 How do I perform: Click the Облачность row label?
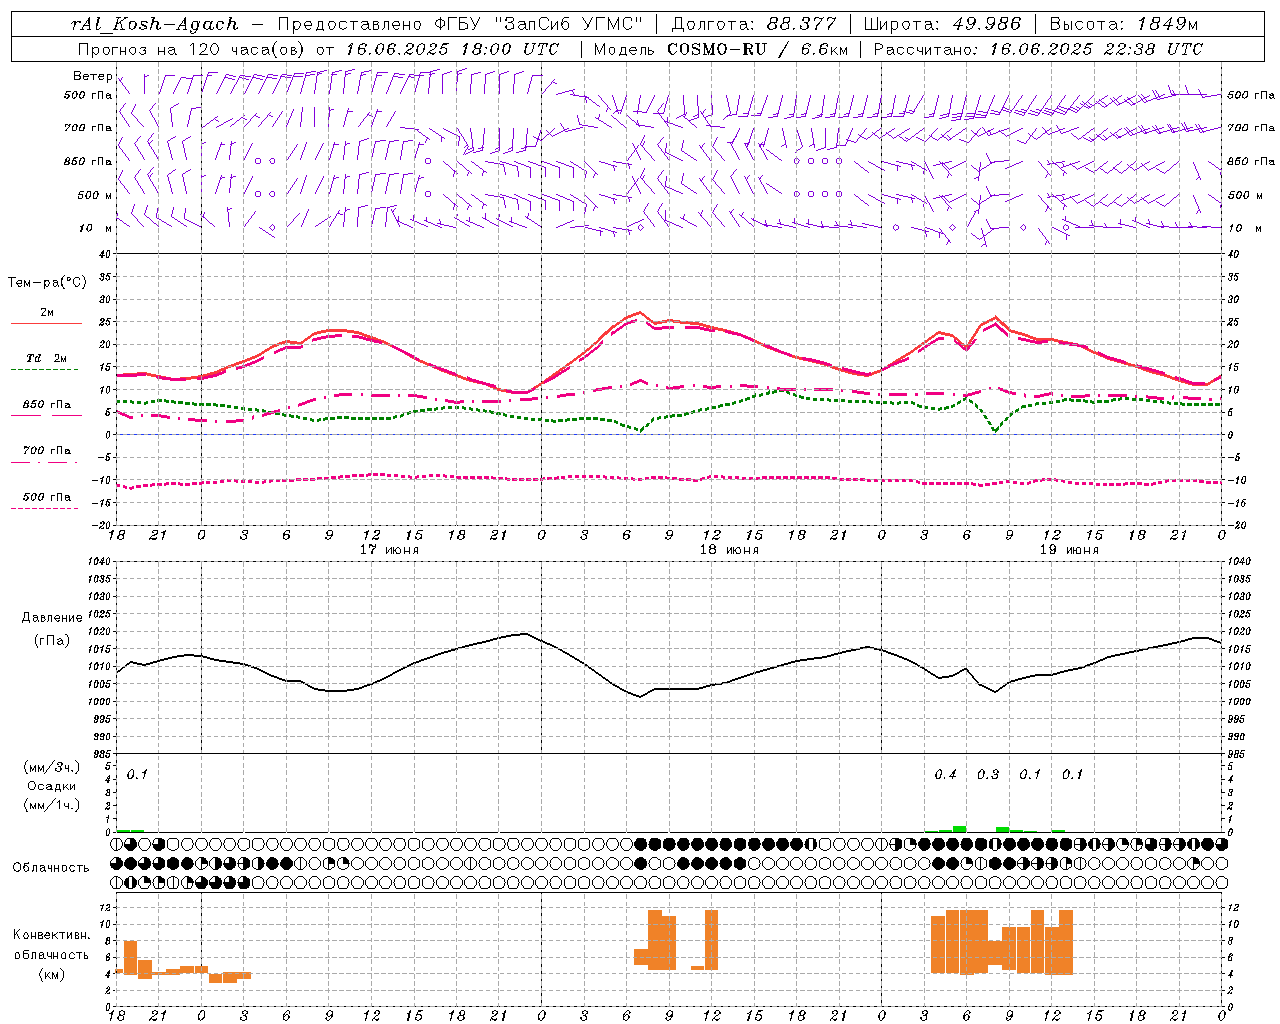51,868
